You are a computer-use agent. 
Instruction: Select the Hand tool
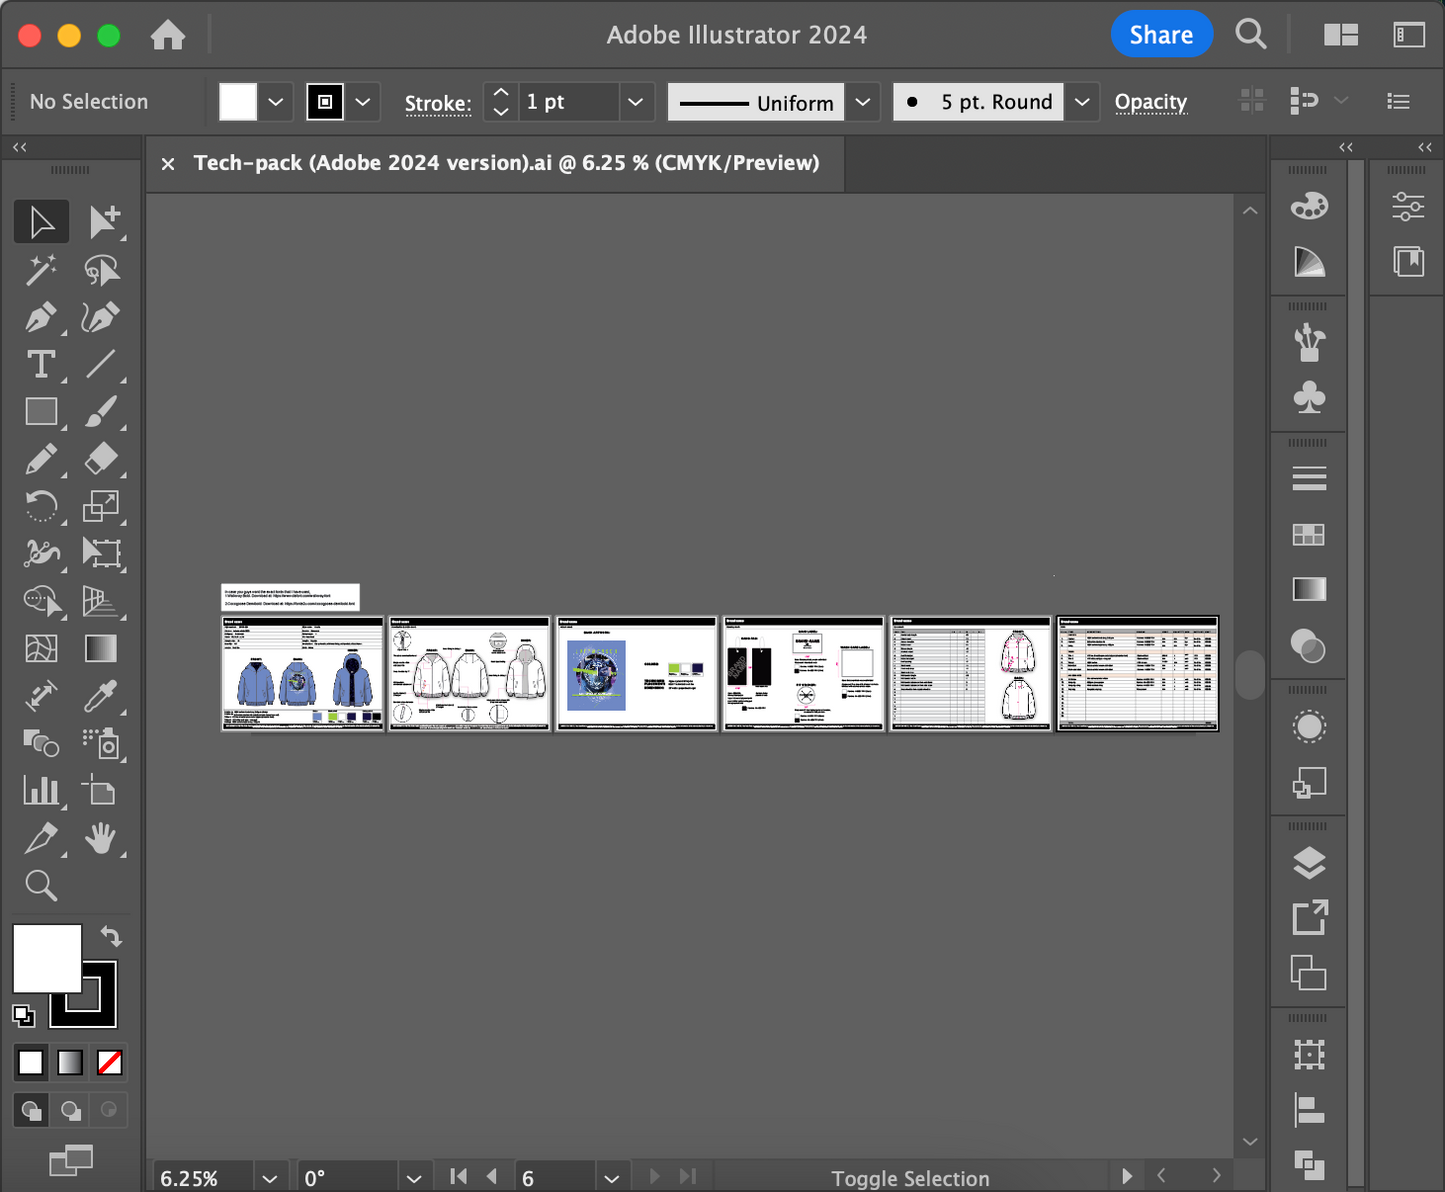pyautogui.click(x=101, y=838)
